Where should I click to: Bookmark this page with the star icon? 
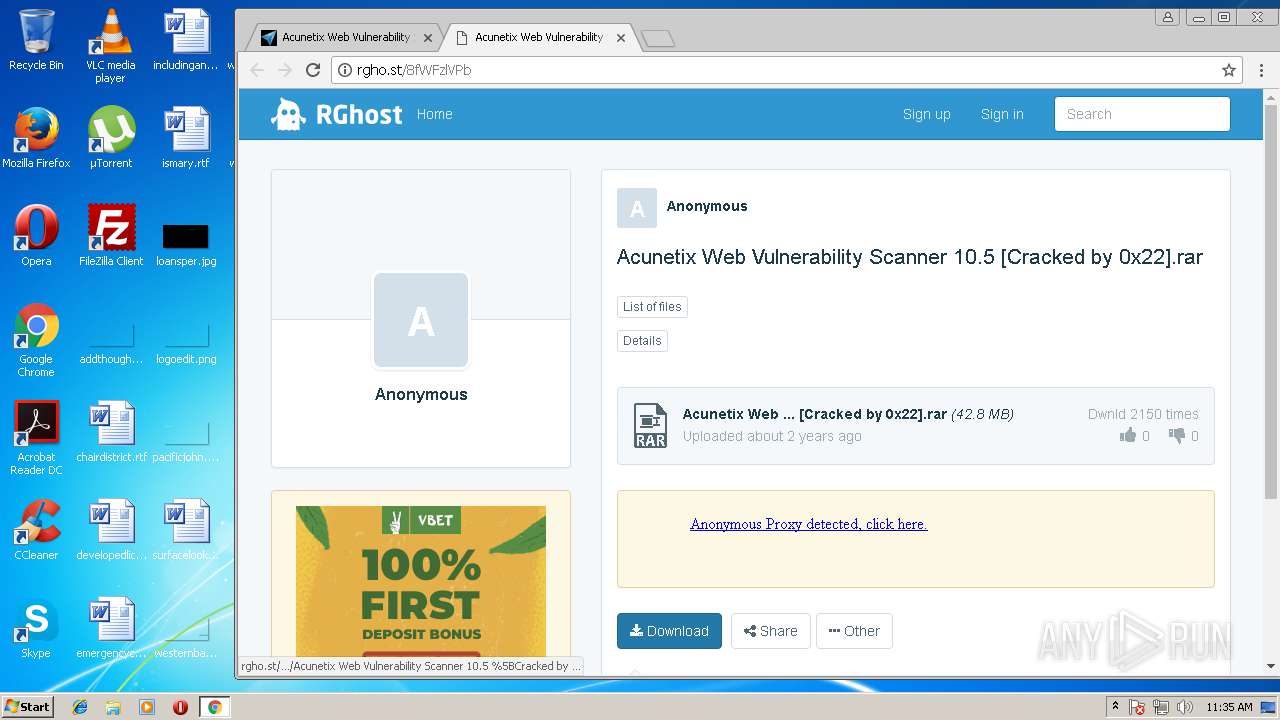1229,70
